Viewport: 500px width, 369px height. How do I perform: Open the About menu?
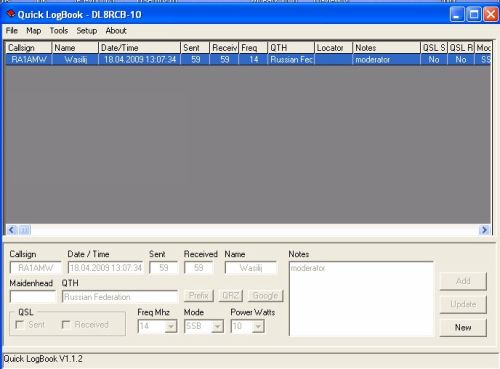(116, 31)
